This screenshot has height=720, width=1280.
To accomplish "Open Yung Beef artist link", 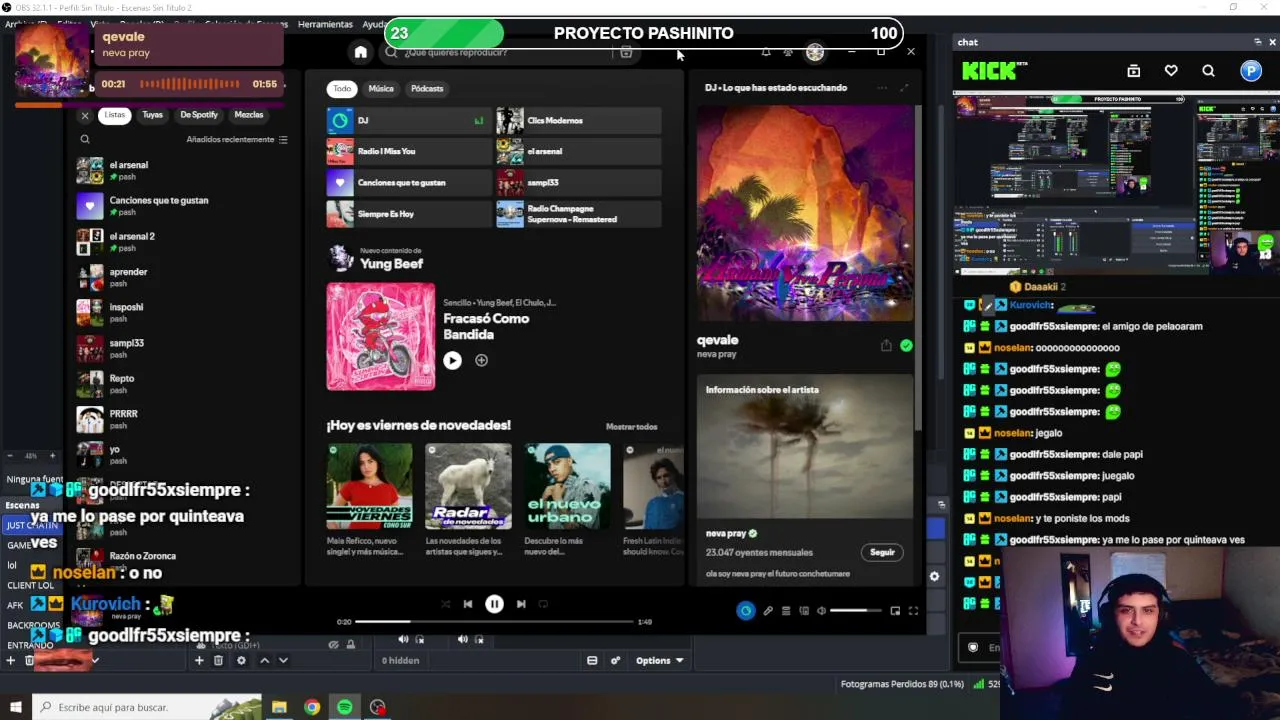I will click(392, 264).
